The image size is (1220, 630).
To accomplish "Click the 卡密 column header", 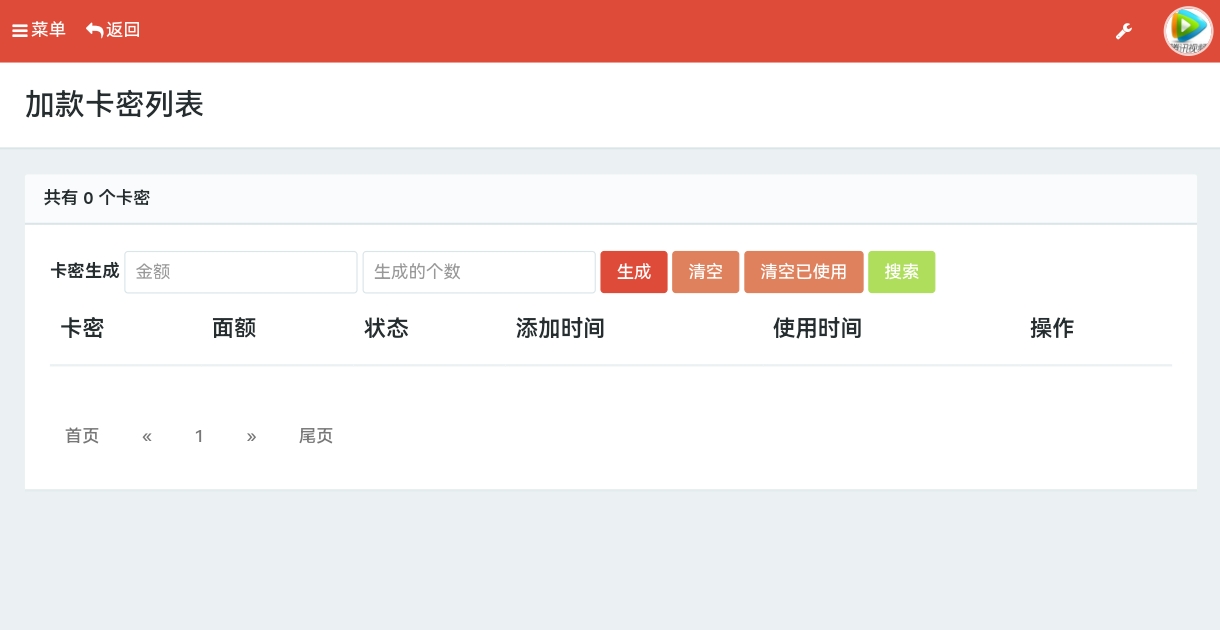I will (x=82, y=328).
